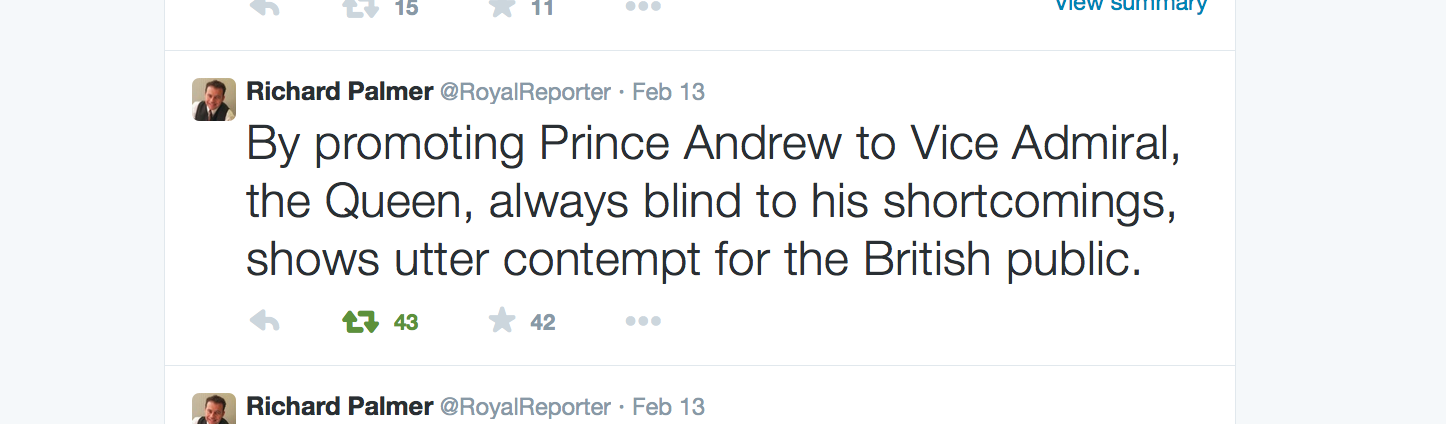Open the three-dot menu on the topmost tweet
1446x424 pixels.
[x=643, y=7]
